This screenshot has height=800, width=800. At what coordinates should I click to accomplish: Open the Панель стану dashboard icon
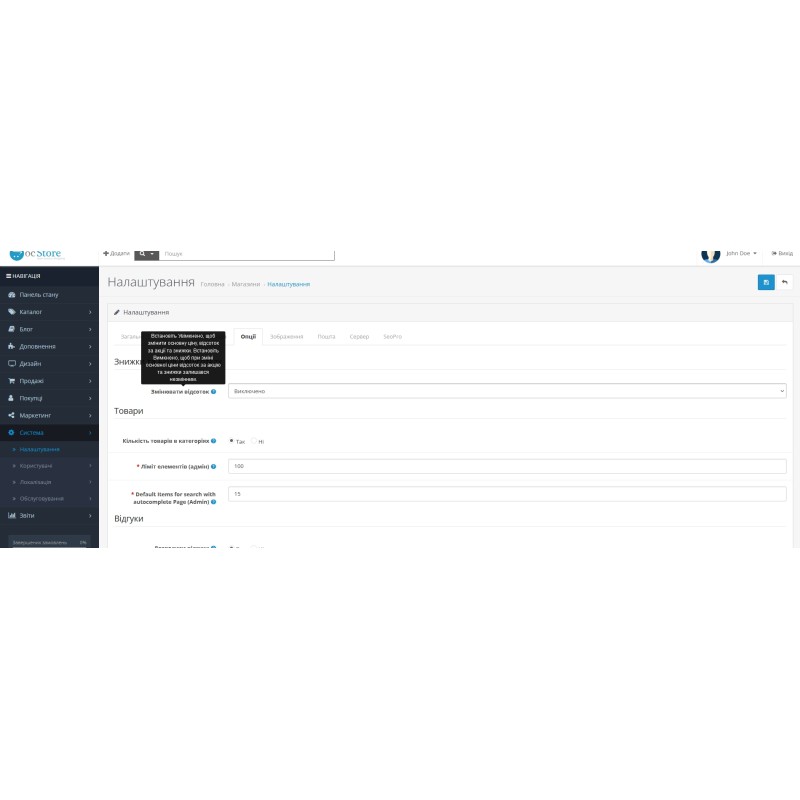click(12, 294)
